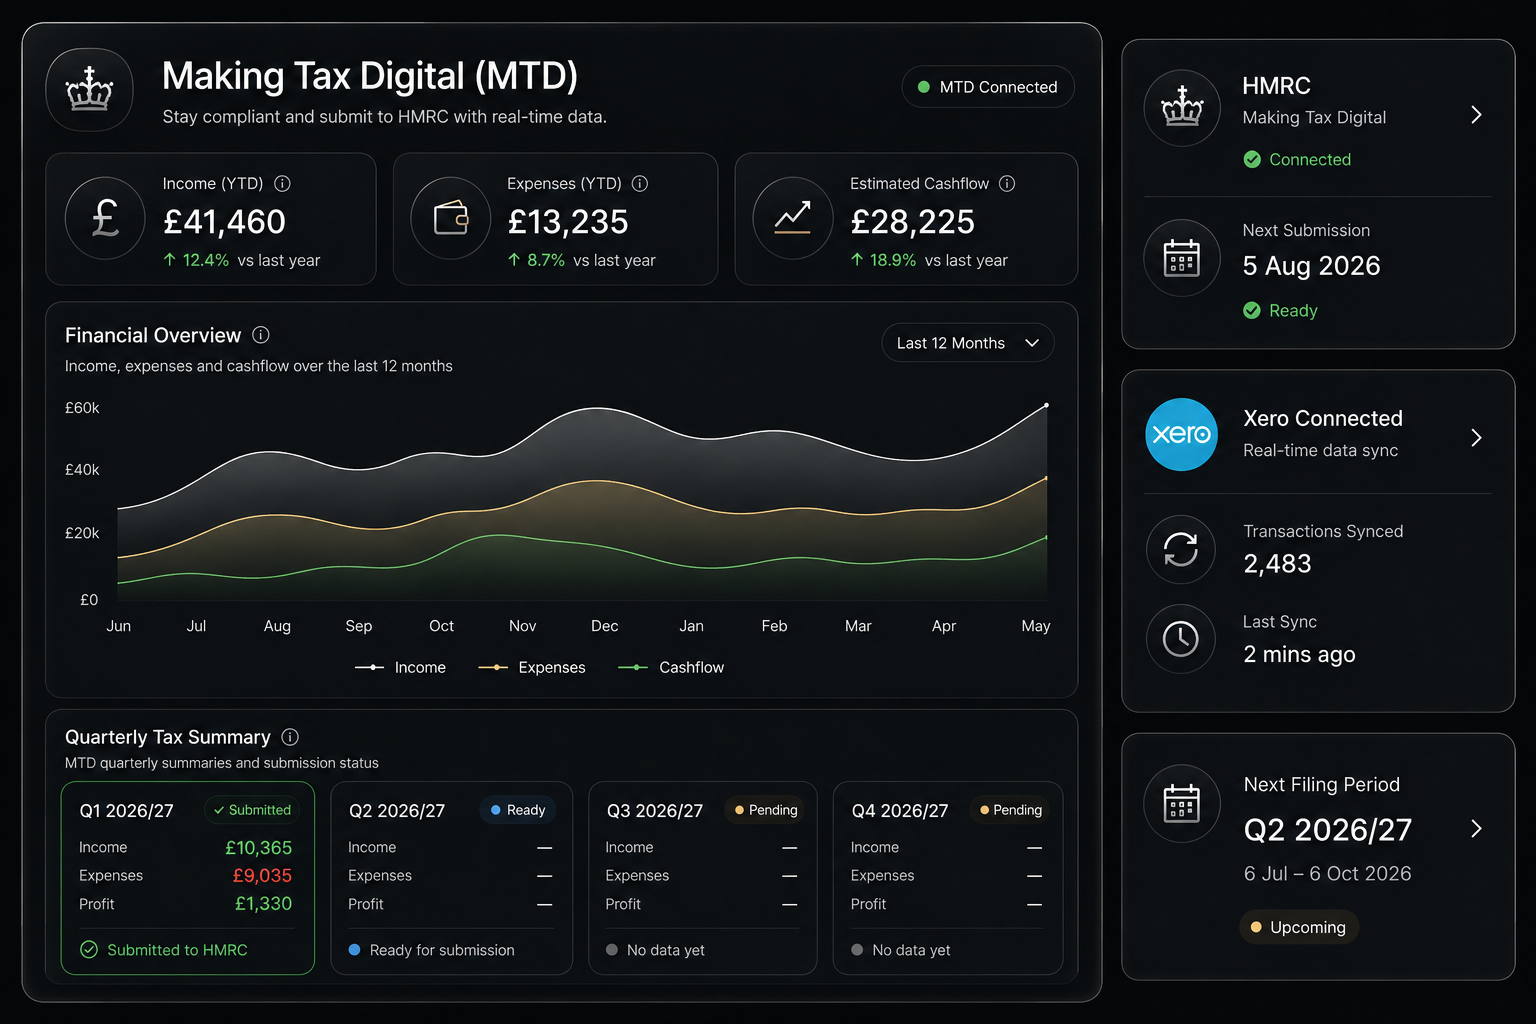Click the 6 Jul – 6 Oct 2026 date range
This screenshot has width=1536, height=1024.
(x=1327, y=873)
